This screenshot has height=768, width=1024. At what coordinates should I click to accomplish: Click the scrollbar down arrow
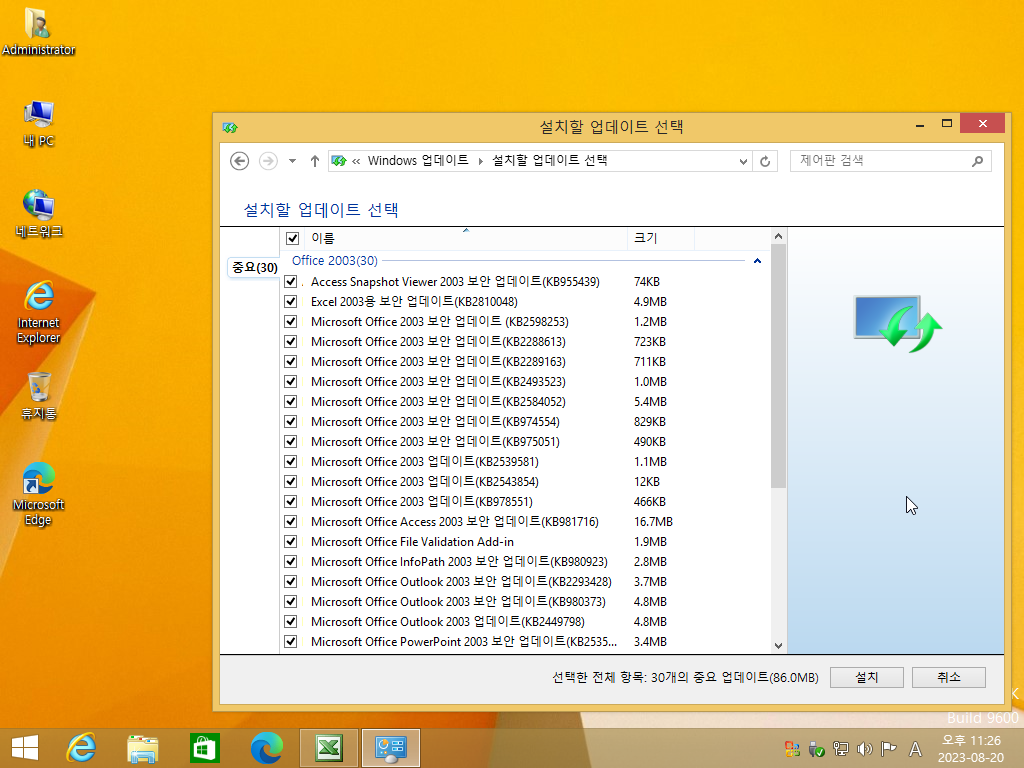(778, 645)
